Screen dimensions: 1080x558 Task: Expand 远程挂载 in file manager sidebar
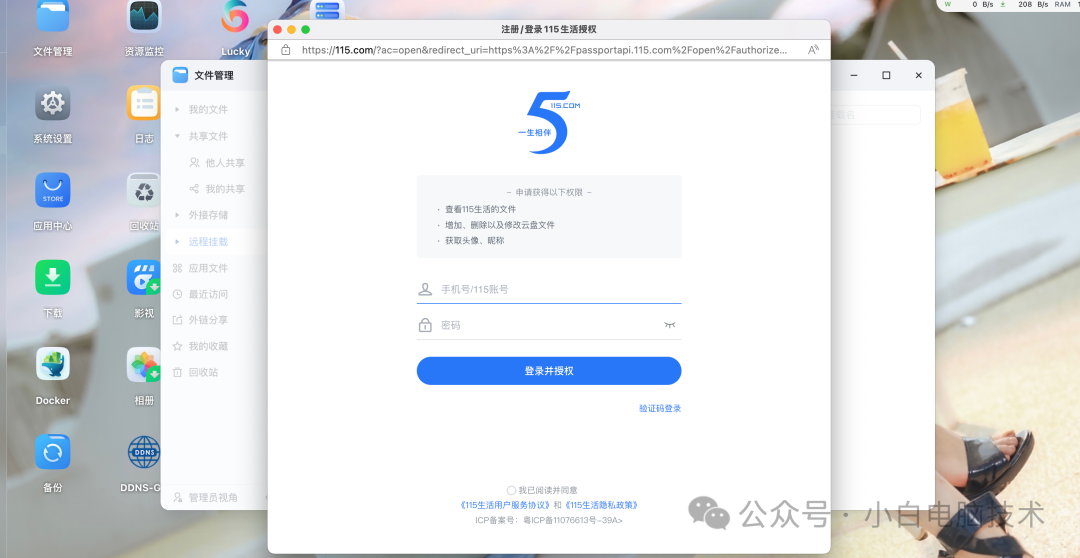[x=177, y=242]
